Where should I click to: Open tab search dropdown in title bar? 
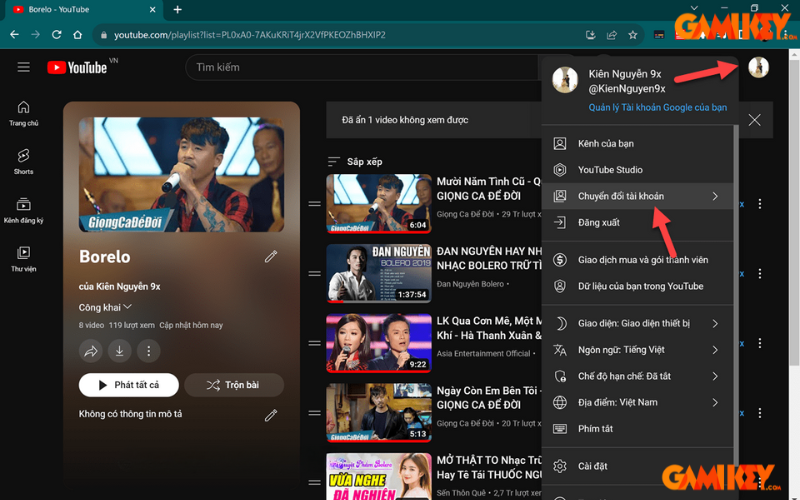tap(694, 8)
